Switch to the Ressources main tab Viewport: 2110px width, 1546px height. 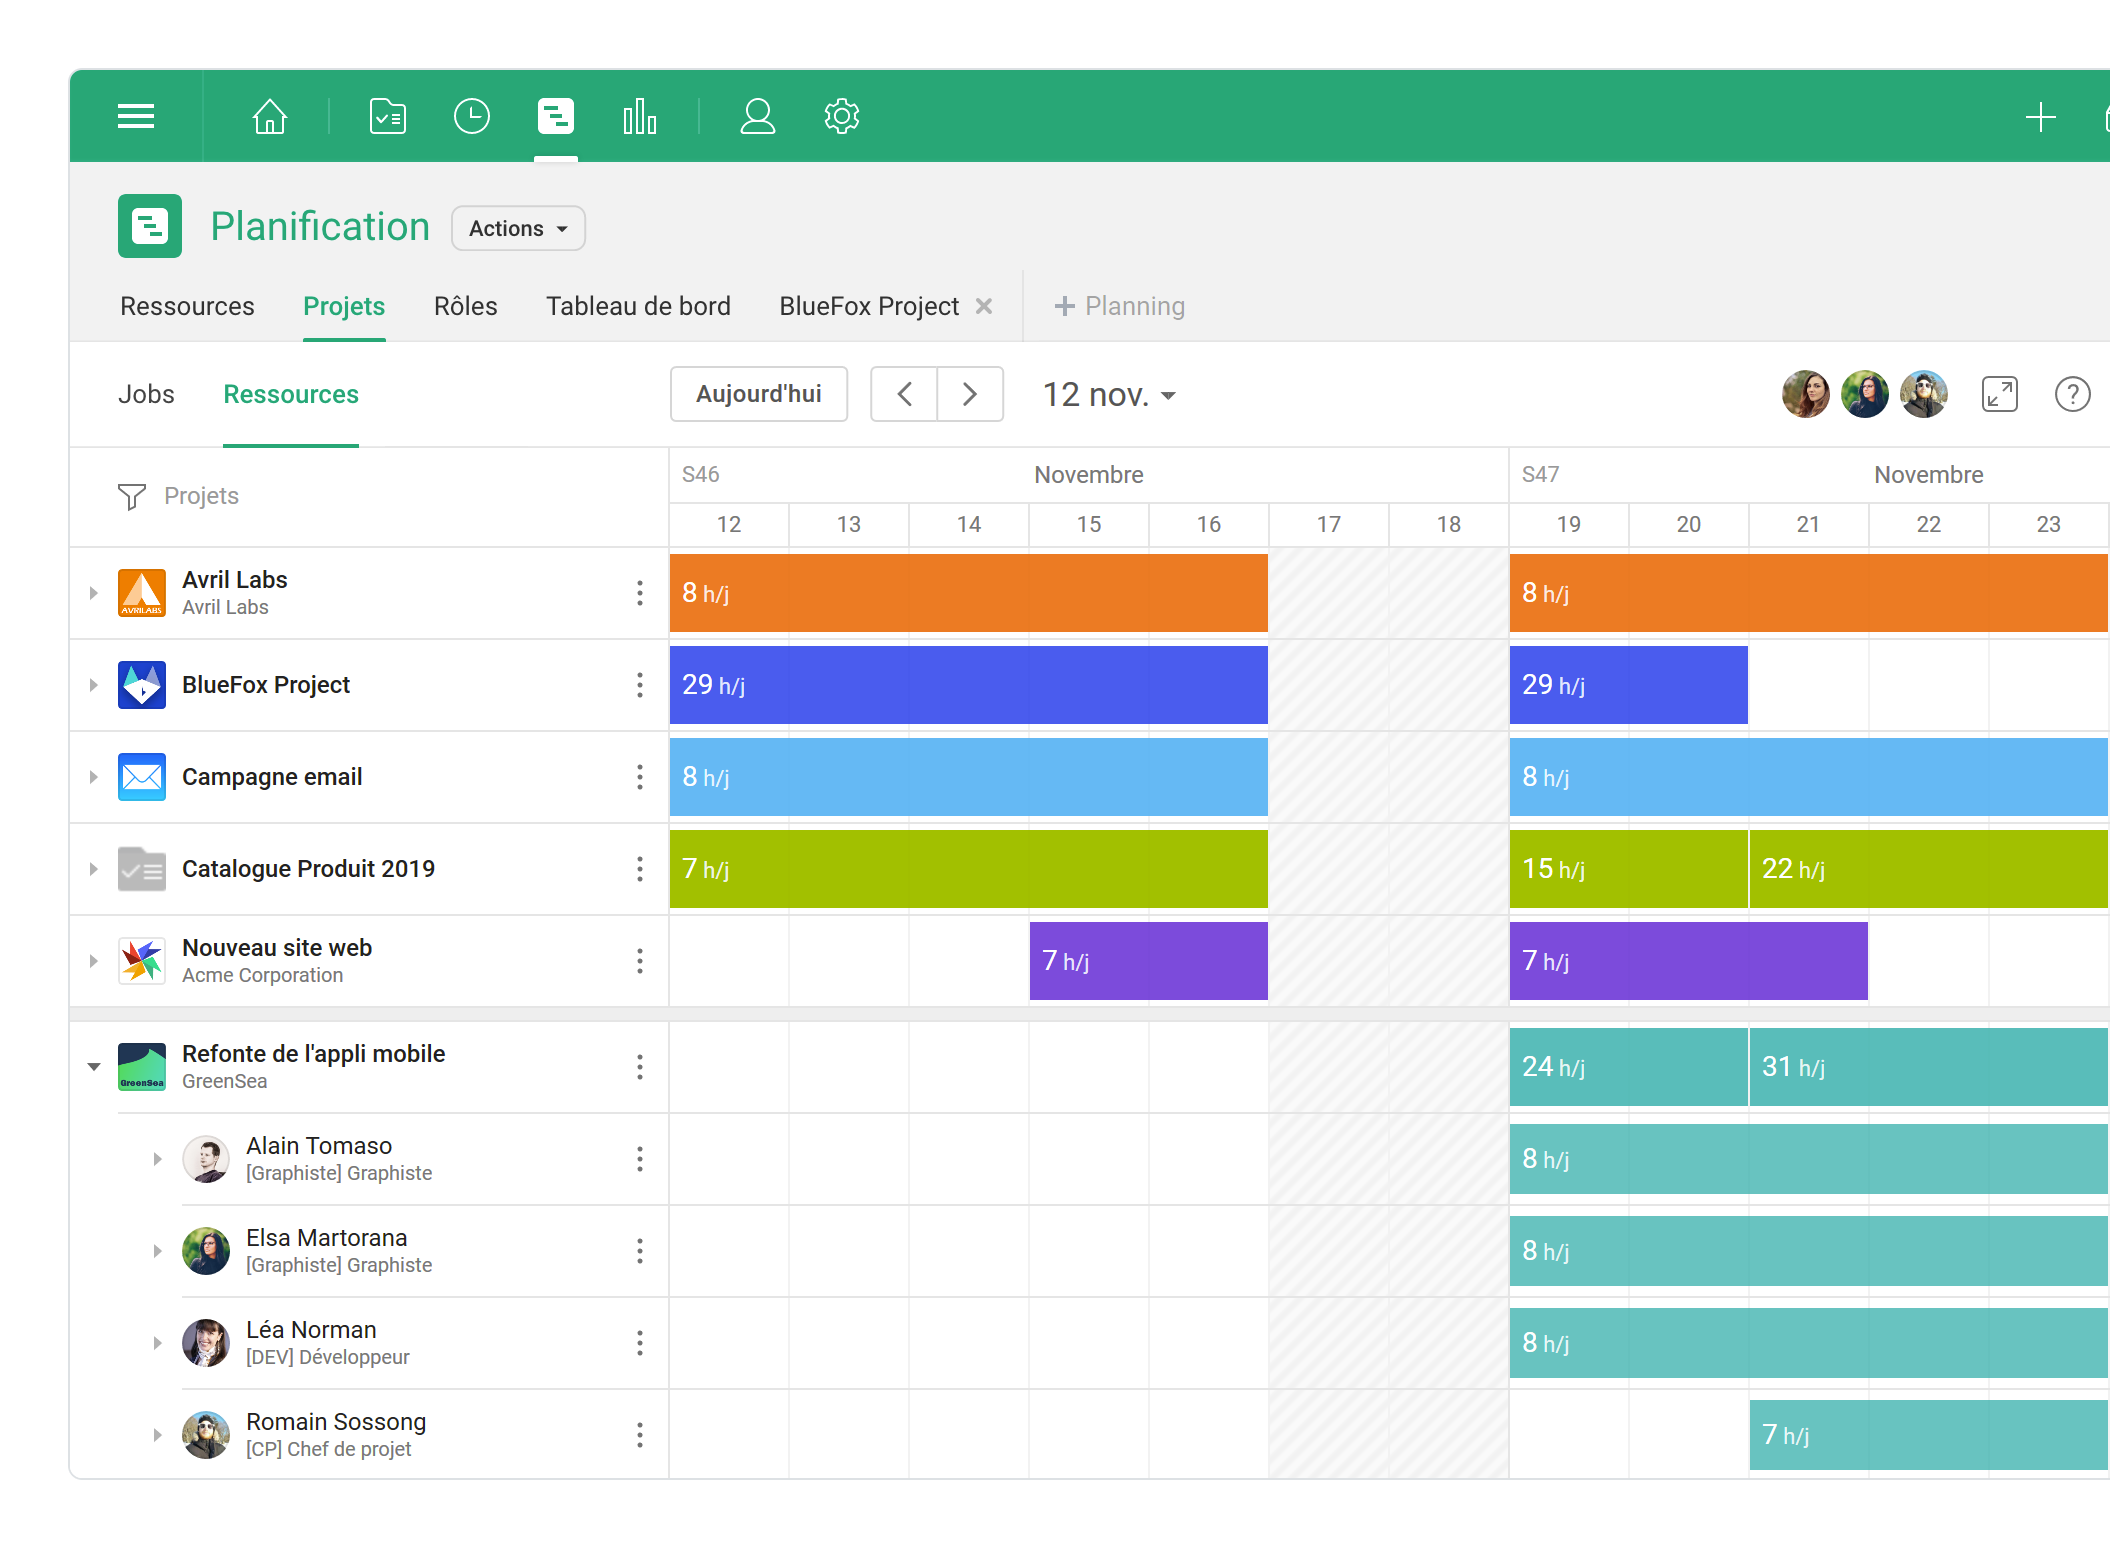[x=187, y=306]
